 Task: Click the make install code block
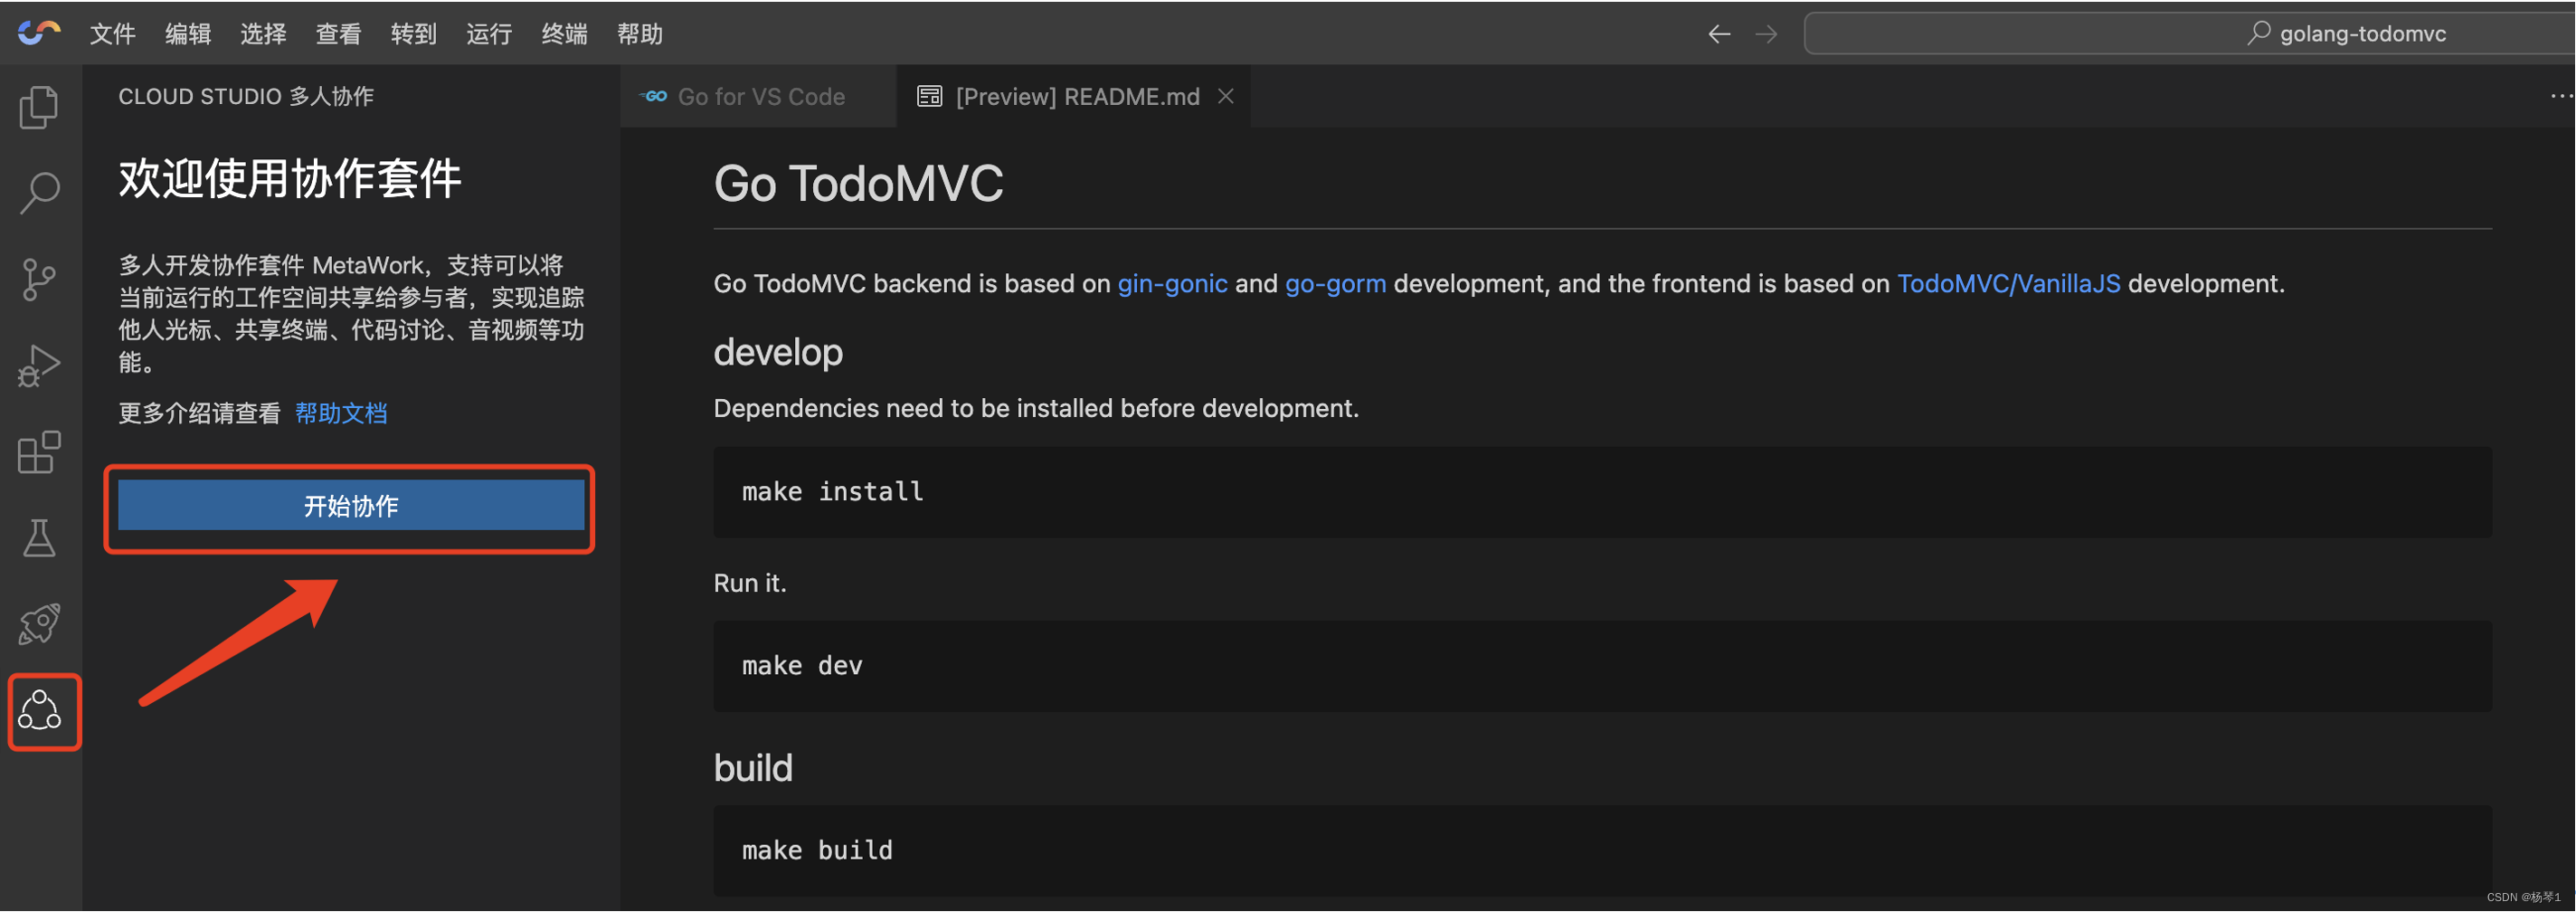point(1602,492)
